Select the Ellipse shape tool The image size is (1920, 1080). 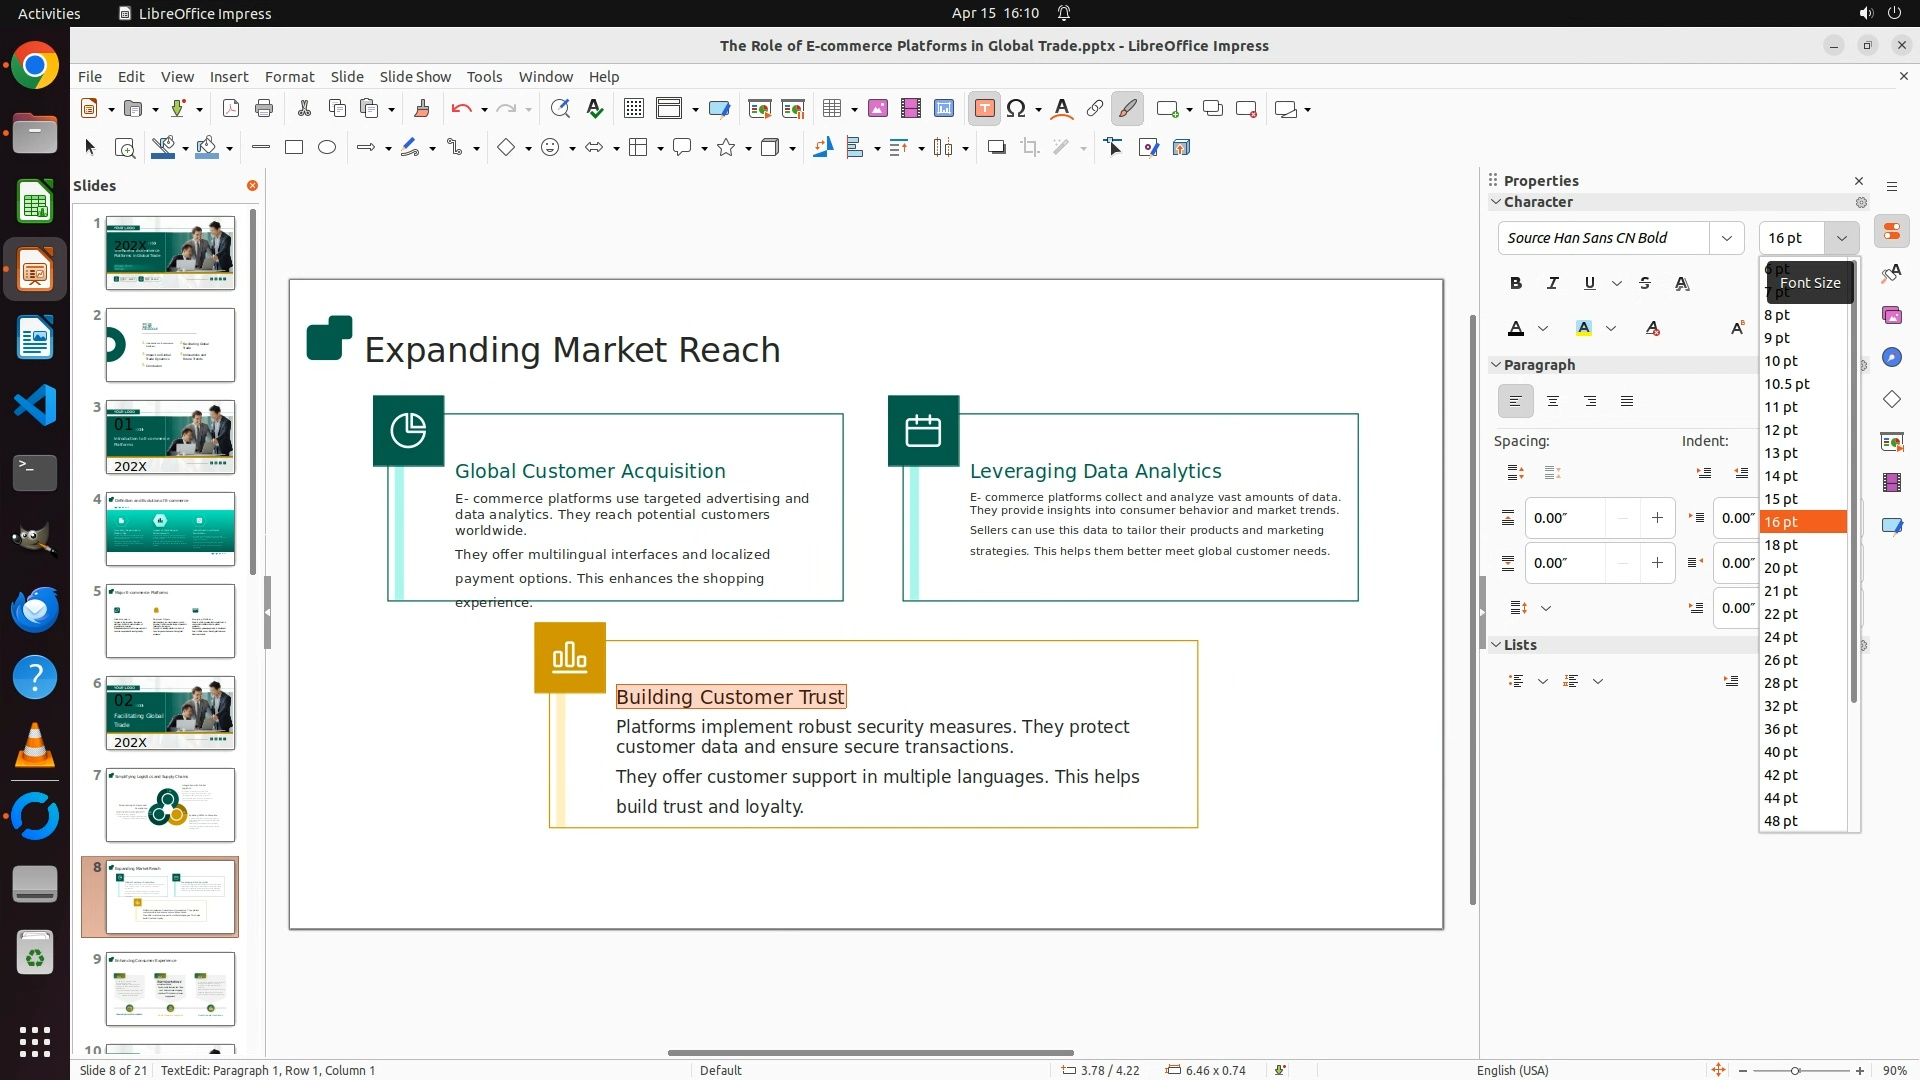pyautogui.click(x=326, y=148)
